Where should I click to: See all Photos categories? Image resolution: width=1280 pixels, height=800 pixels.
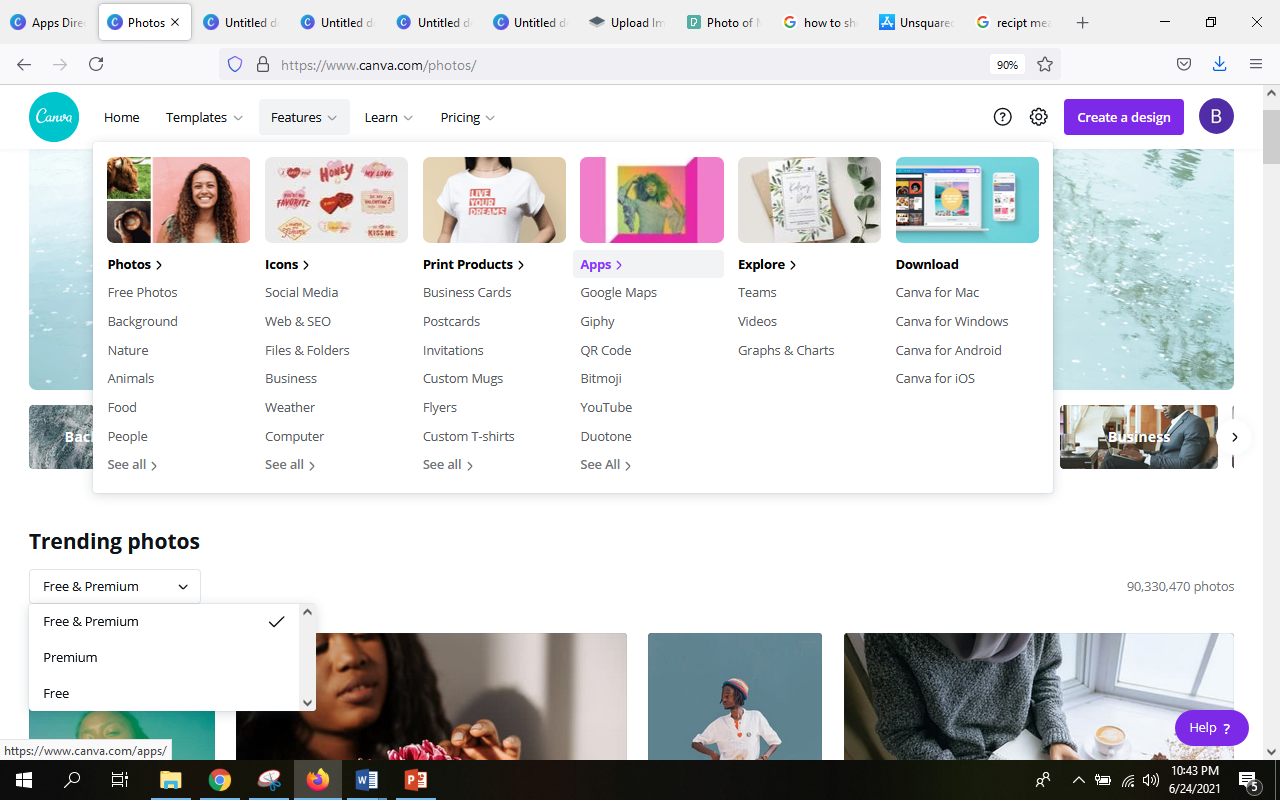tap(132, 465)
